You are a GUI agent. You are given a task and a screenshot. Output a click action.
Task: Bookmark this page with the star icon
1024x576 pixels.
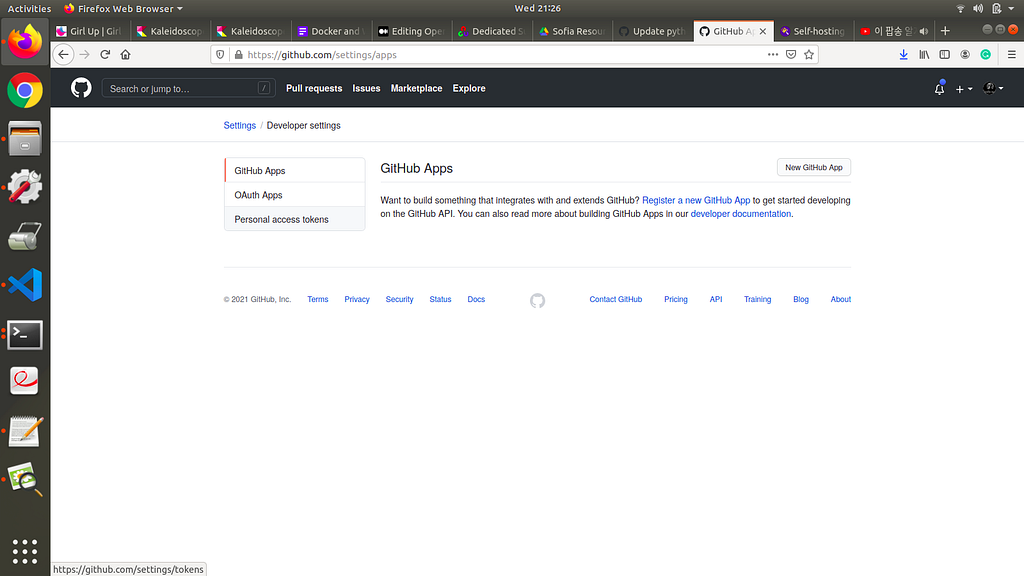pyautogui.click(x=809, y=55)
